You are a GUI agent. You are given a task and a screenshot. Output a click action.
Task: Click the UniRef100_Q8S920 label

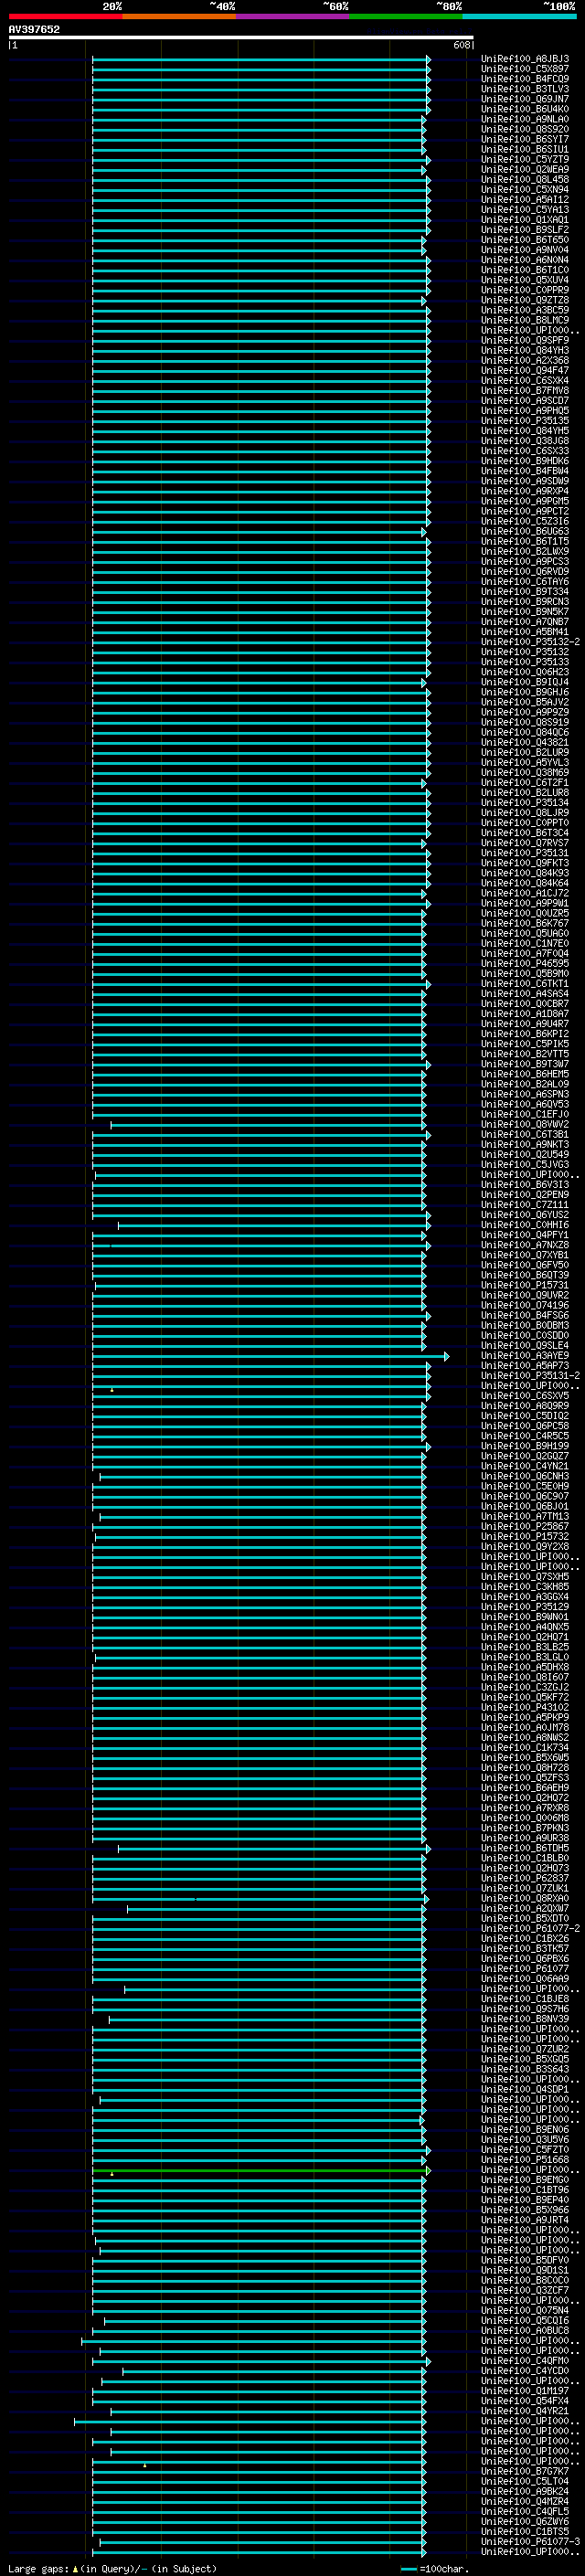(x=525, y=129)
